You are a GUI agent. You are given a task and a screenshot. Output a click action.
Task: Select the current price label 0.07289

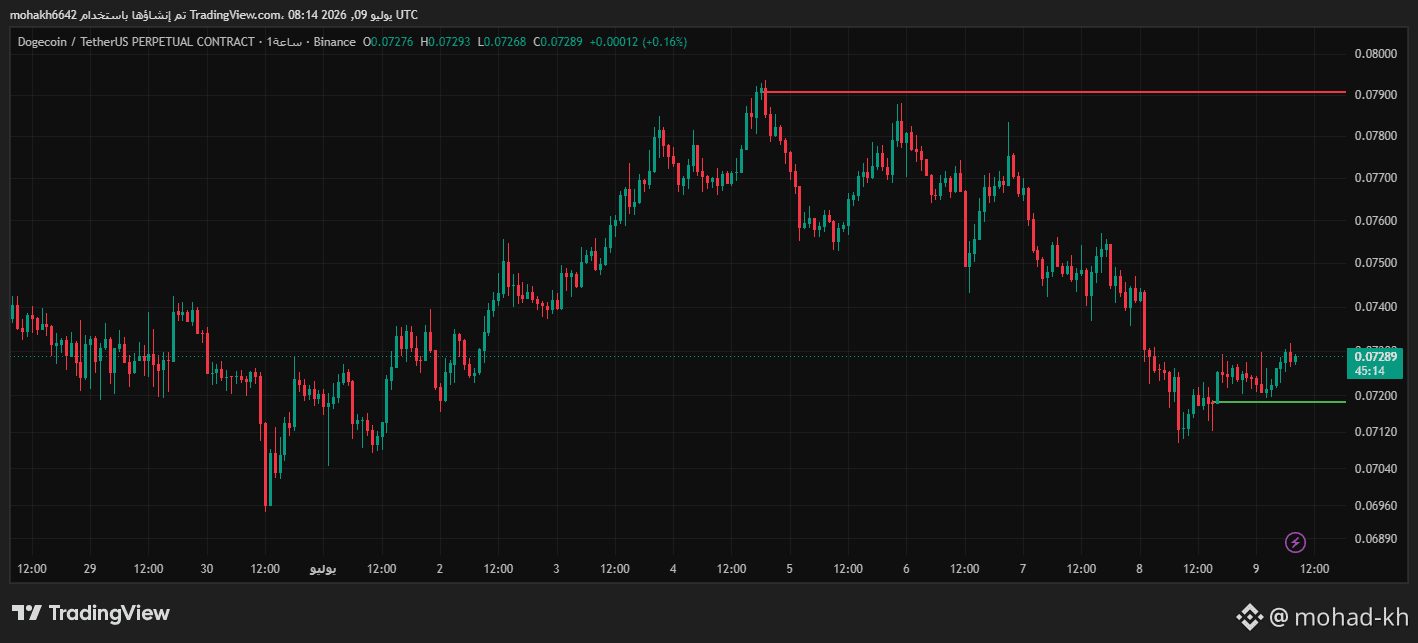click(1376, 356)
